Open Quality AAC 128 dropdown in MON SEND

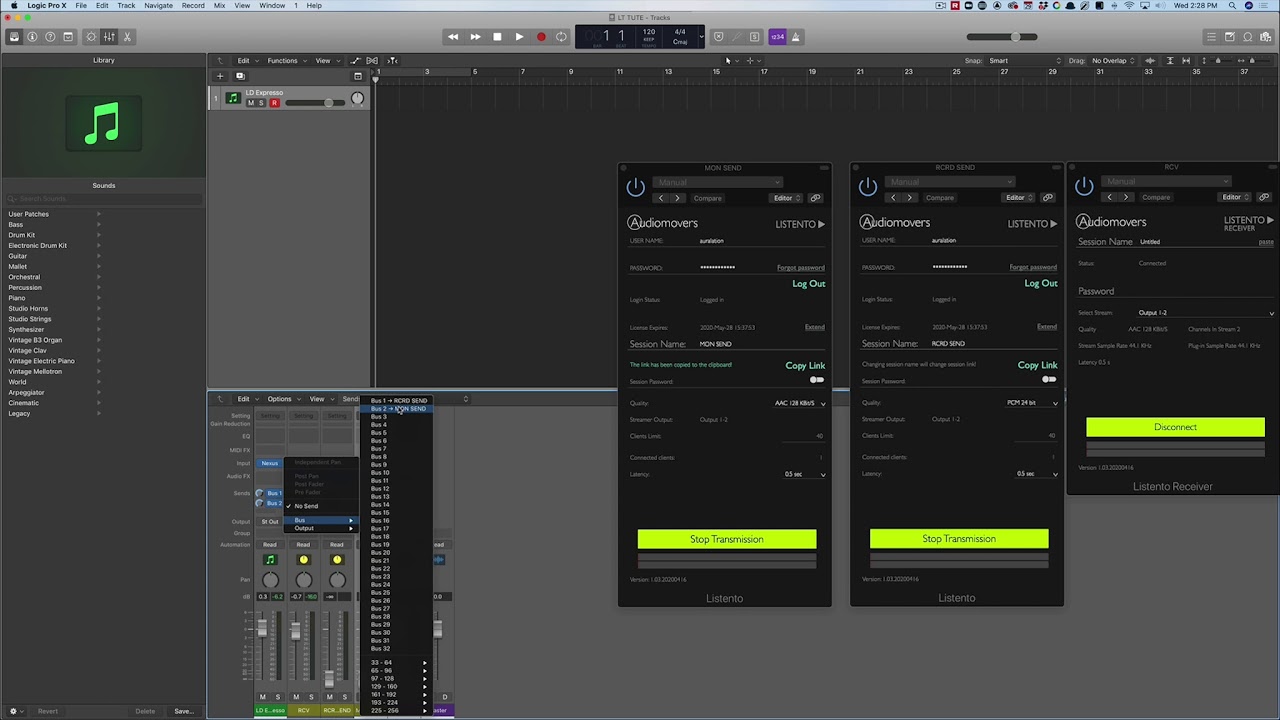(x=800, y=403)
